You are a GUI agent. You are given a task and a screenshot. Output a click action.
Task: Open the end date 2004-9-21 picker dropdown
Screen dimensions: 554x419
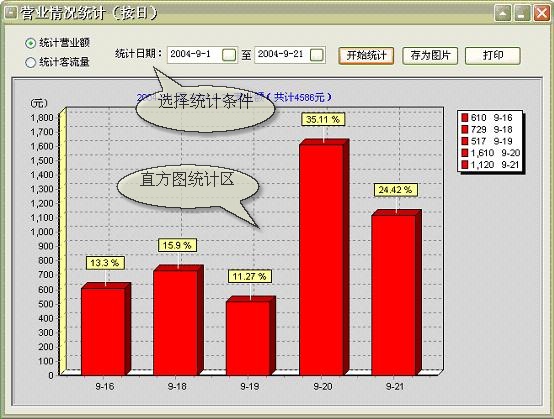point(317,55)
